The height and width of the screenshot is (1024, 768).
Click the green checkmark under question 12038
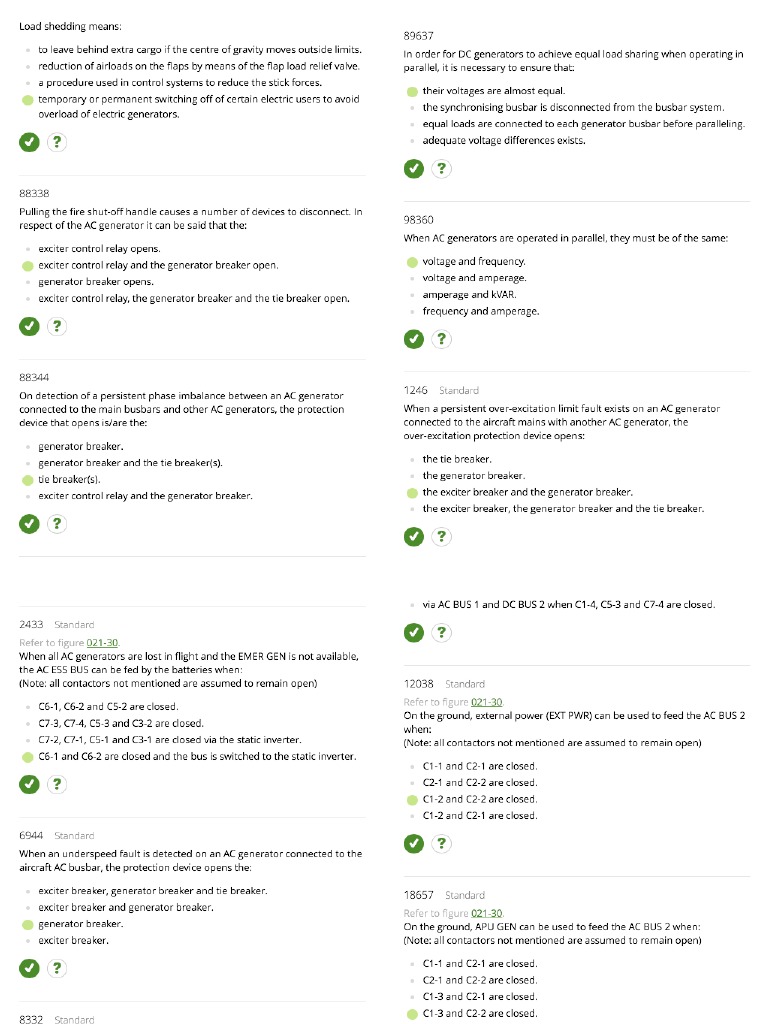pyautogui.click(x=414, y=844)
